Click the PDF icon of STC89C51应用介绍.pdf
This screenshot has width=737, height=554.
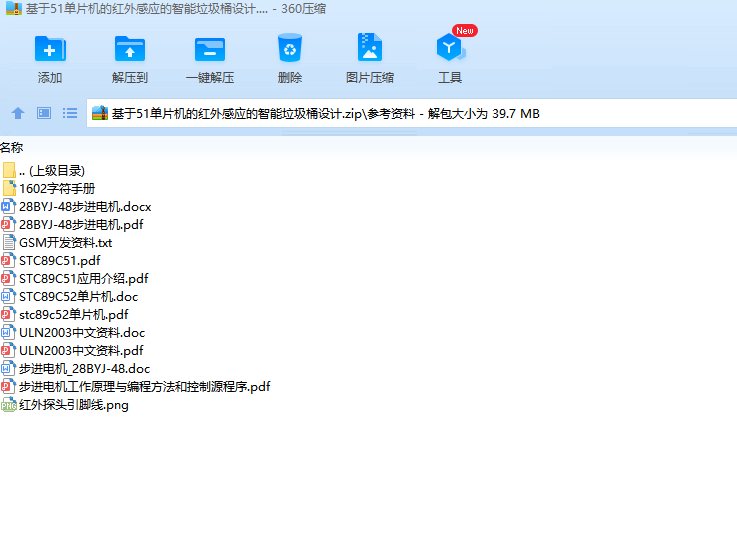click(8, 279)
